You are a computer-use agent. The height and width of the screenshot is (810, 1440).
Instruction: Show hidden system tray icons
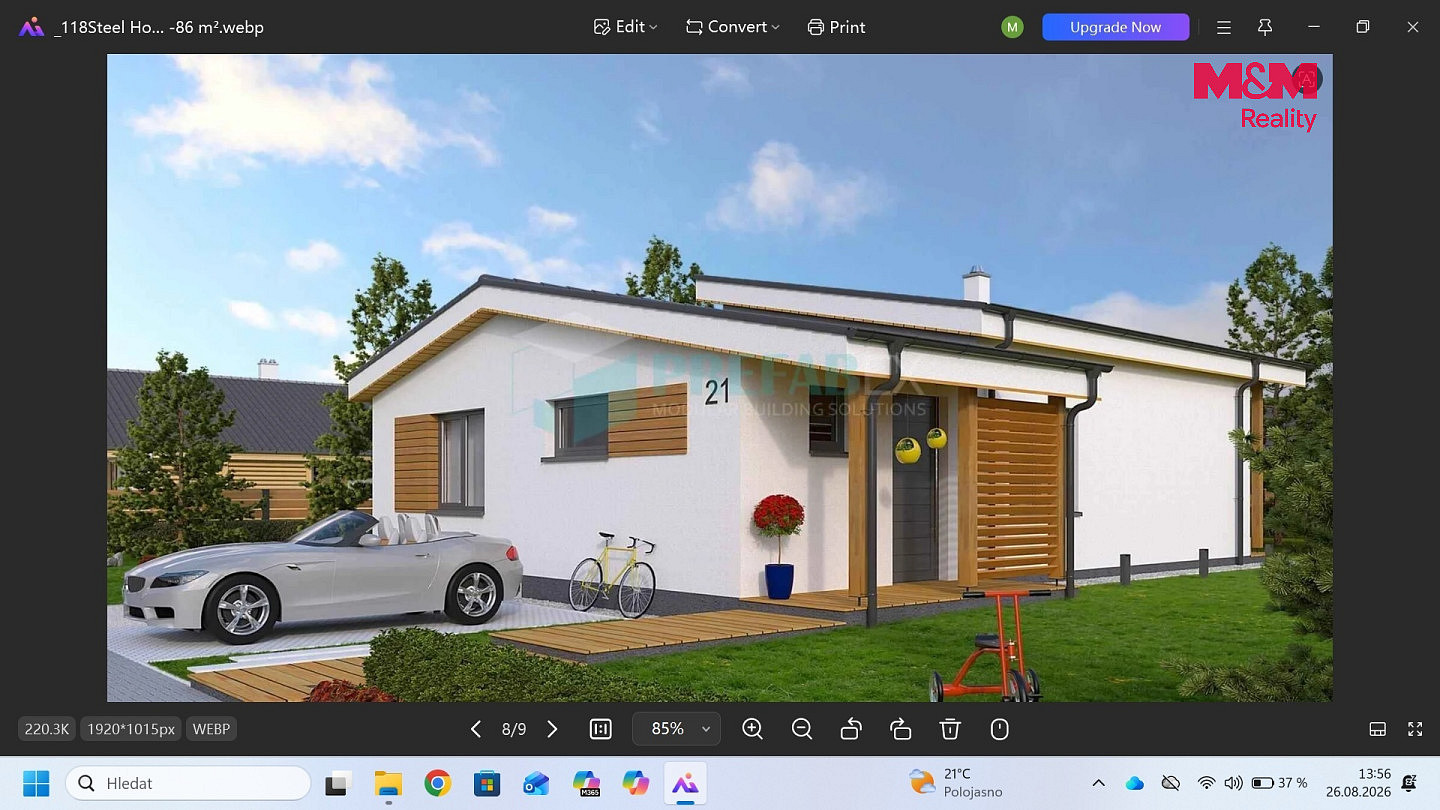pos(1098,783)
